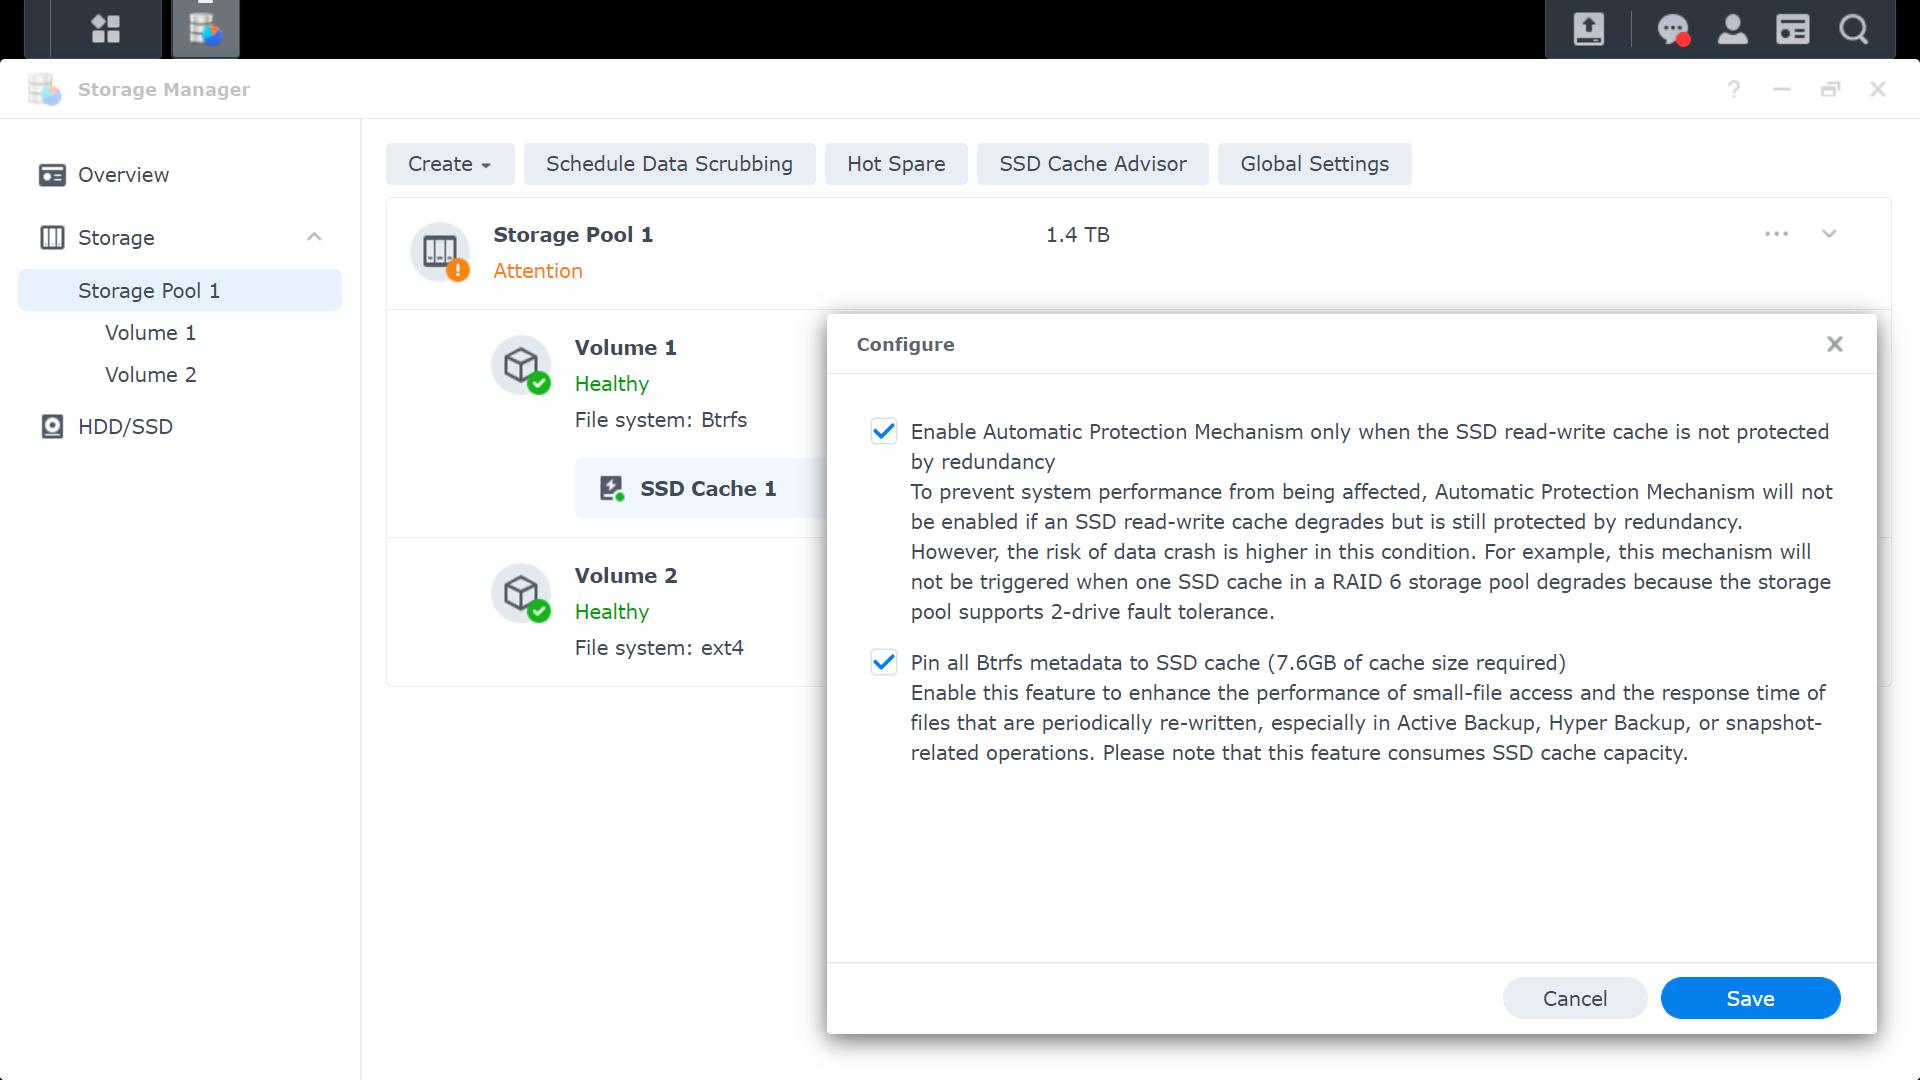Click Schedule Data Scrubbing button
The width and height of the screenshot is (1920, 1080).
669,164
